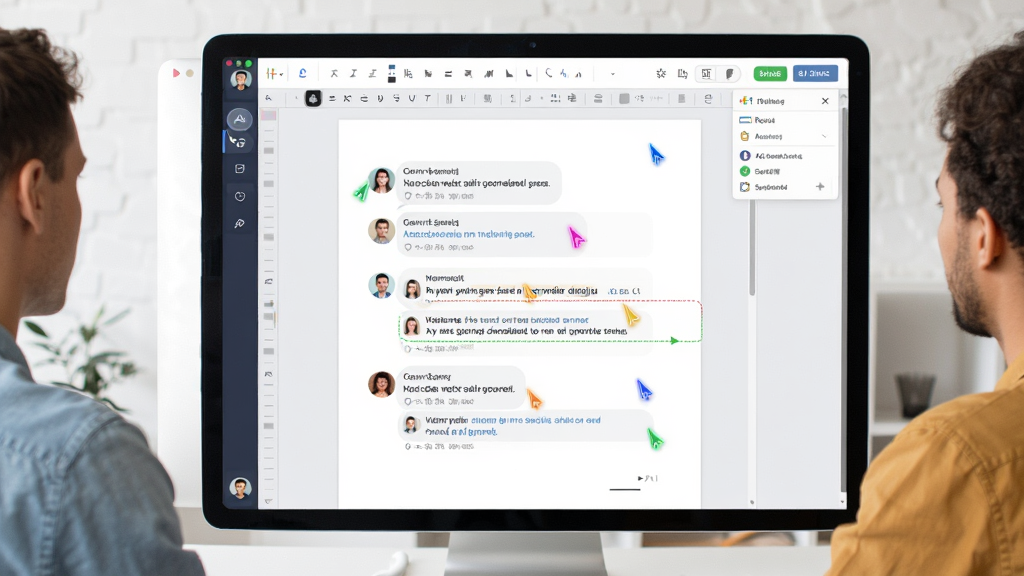Select the side panel row with blue rectangle icon
Image resolution: width=1024 pixels, height=576 pixels.
point(785,120)
